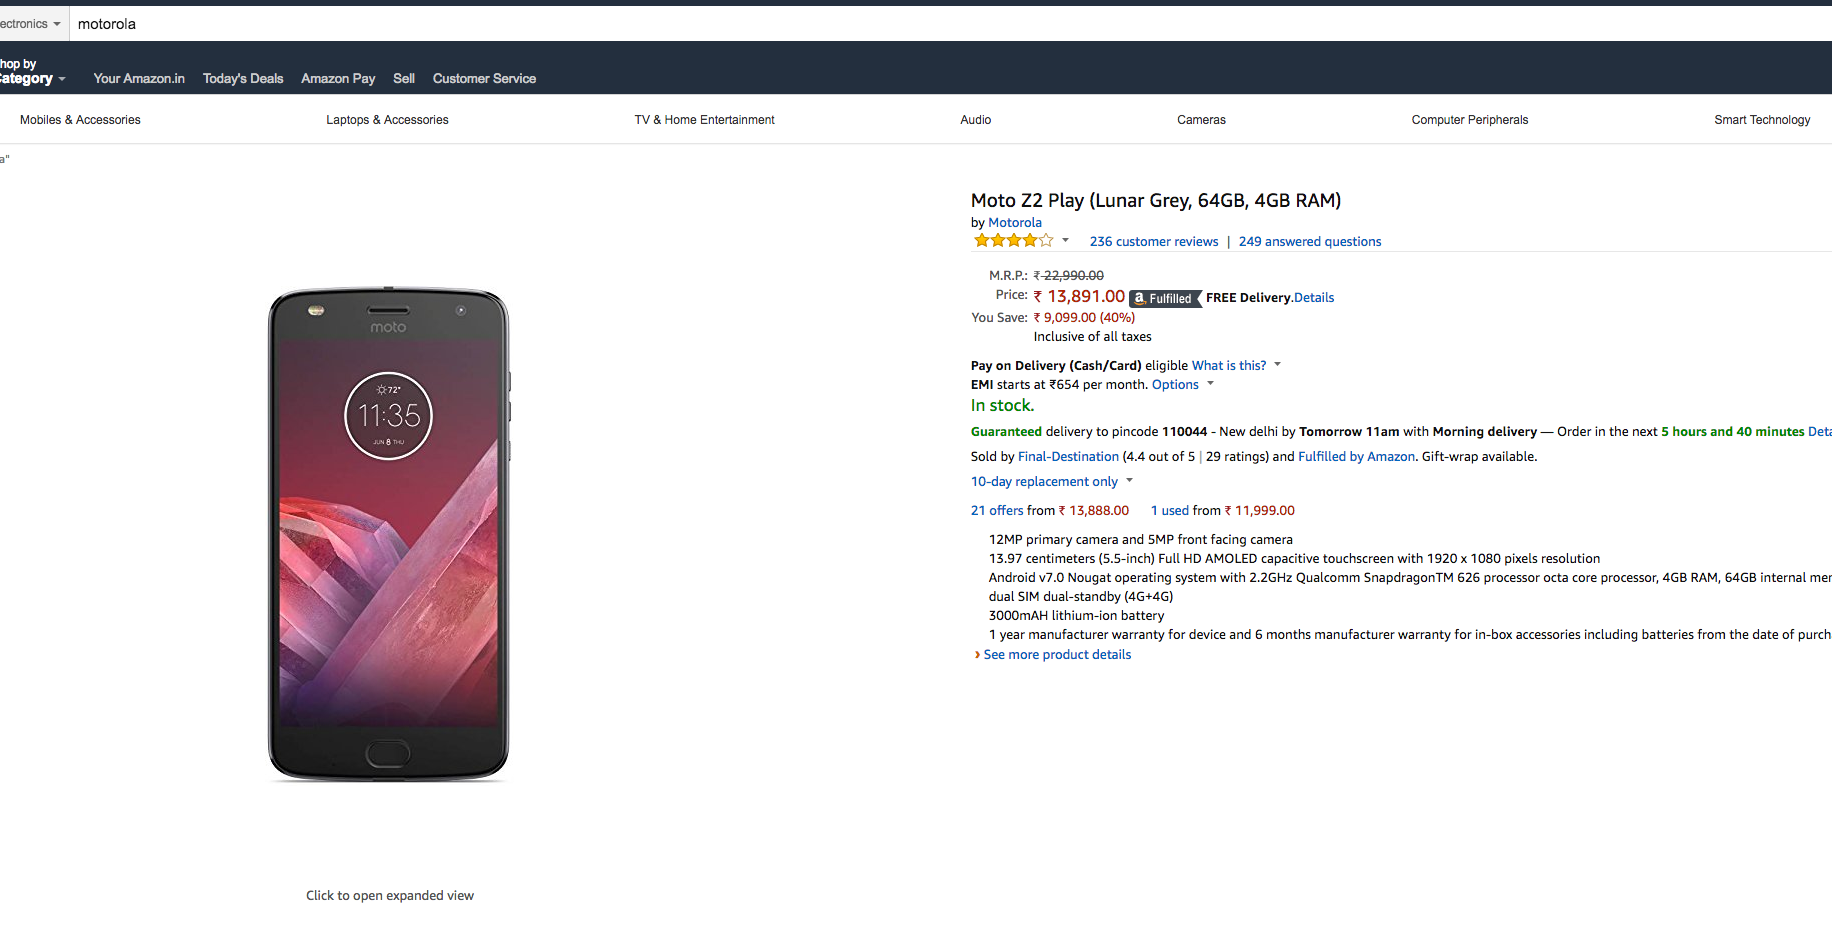The image size is (1832, 943).
Task: Go to Amazon Pay
Action: (x=338, y=79)
